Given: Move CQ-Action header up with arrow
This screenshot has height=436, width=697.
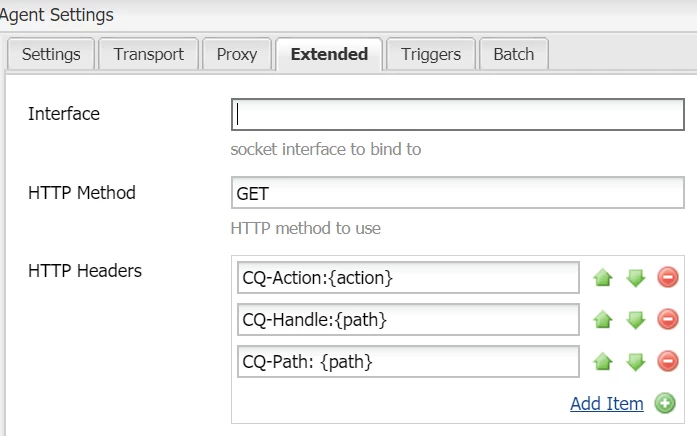Looking at the screenshot, I should click(x=602, y=277).
